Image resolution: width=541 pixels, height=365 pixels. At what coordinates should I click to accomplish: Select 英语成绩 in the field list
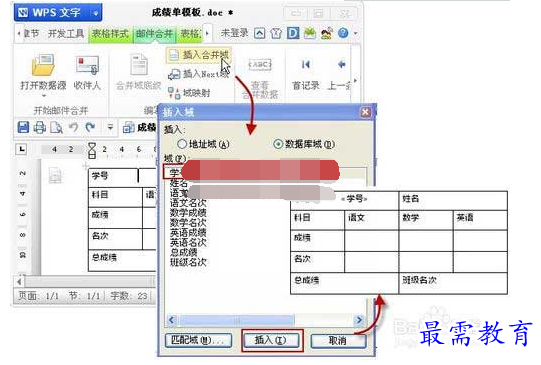click(188, 233)
